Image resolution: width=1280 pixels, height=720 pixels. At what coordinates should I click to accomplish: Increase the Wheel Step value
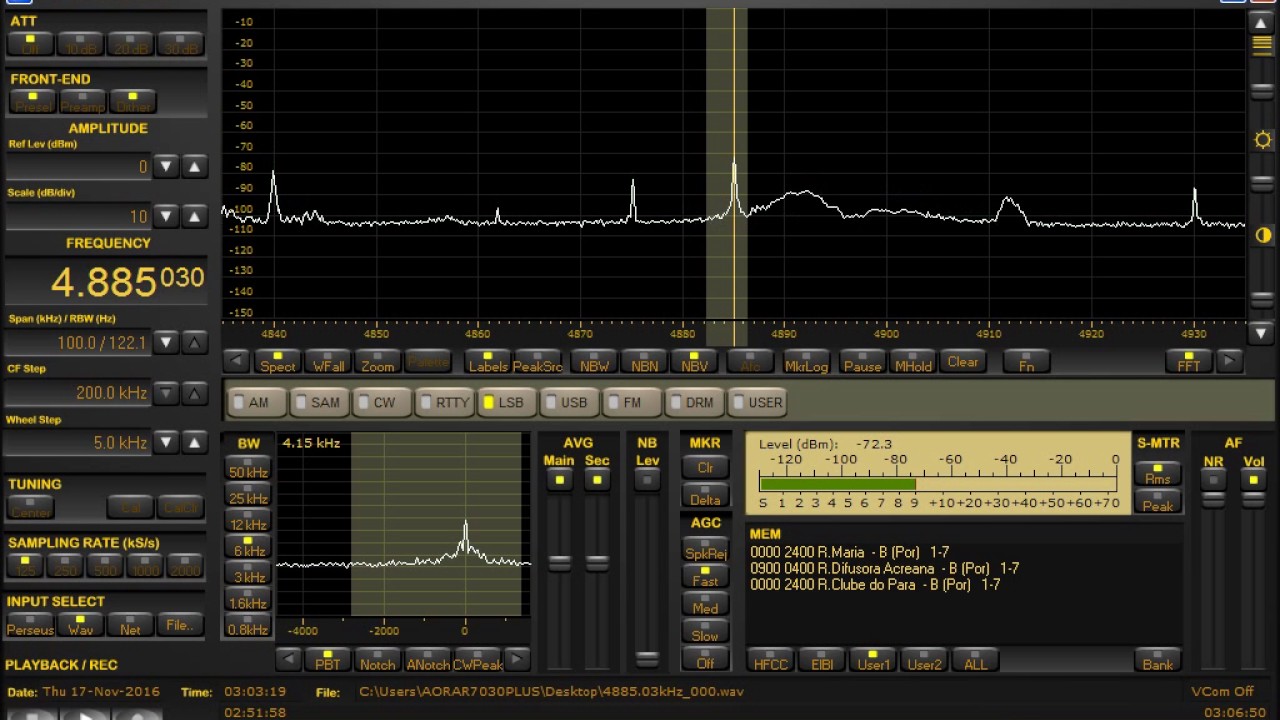click(195, 442)
